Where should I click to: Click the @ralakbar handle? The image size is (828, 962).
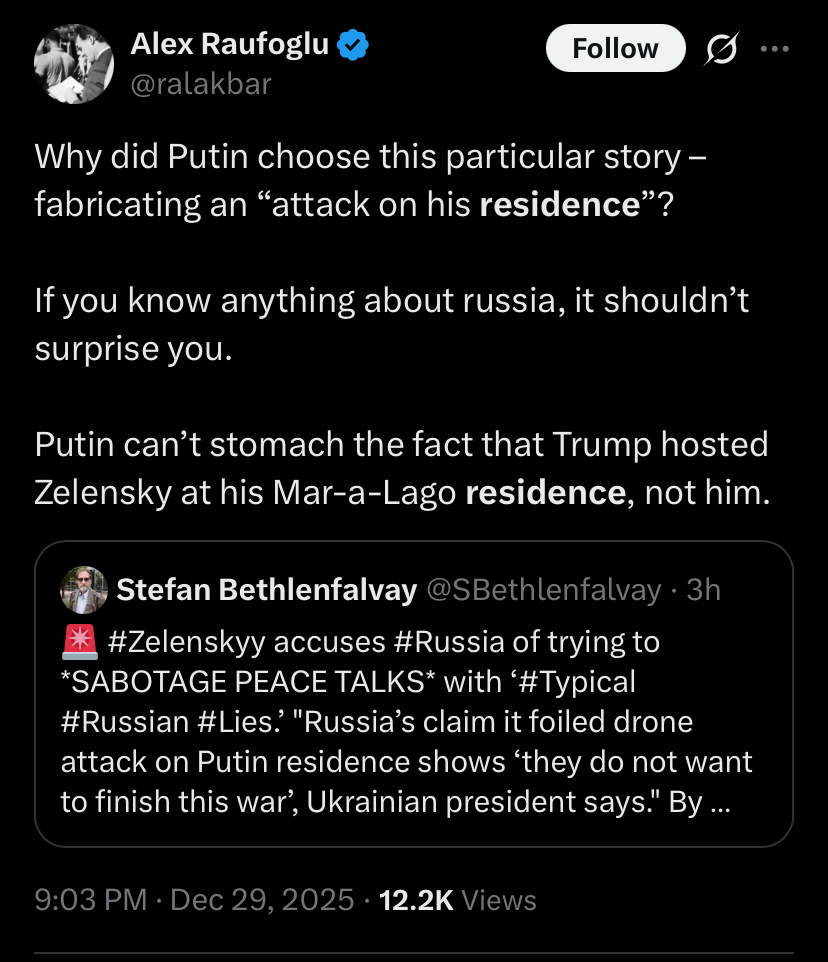(200, 84)
